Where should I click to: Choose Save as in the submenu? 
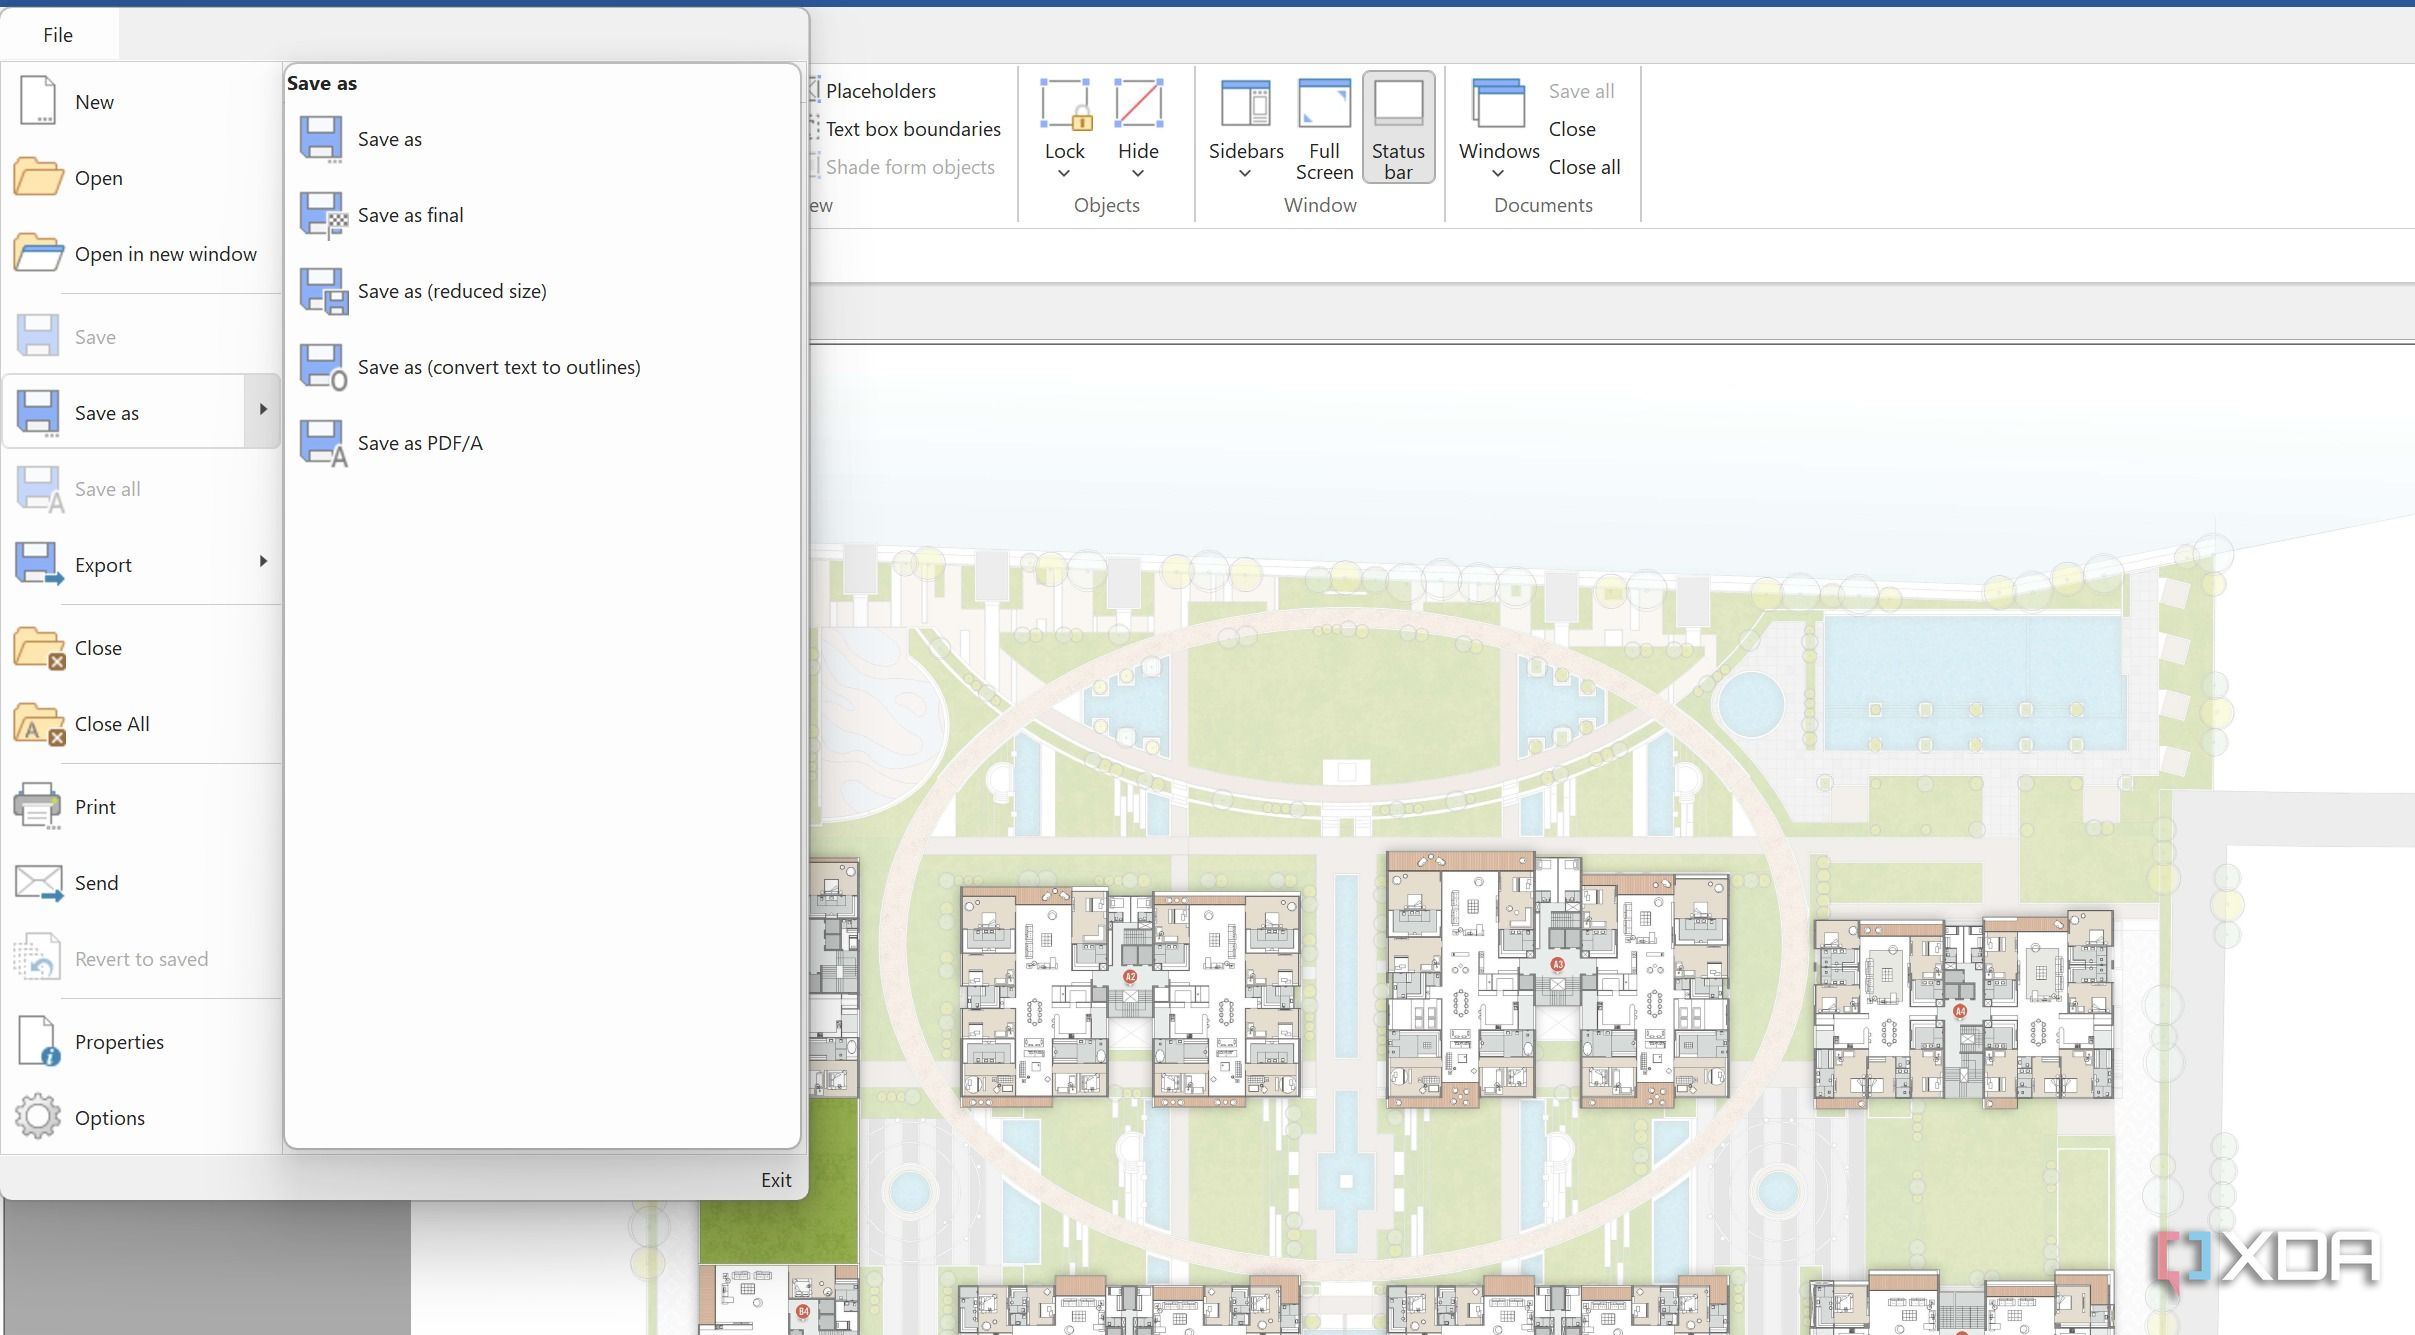coord(542,139)
